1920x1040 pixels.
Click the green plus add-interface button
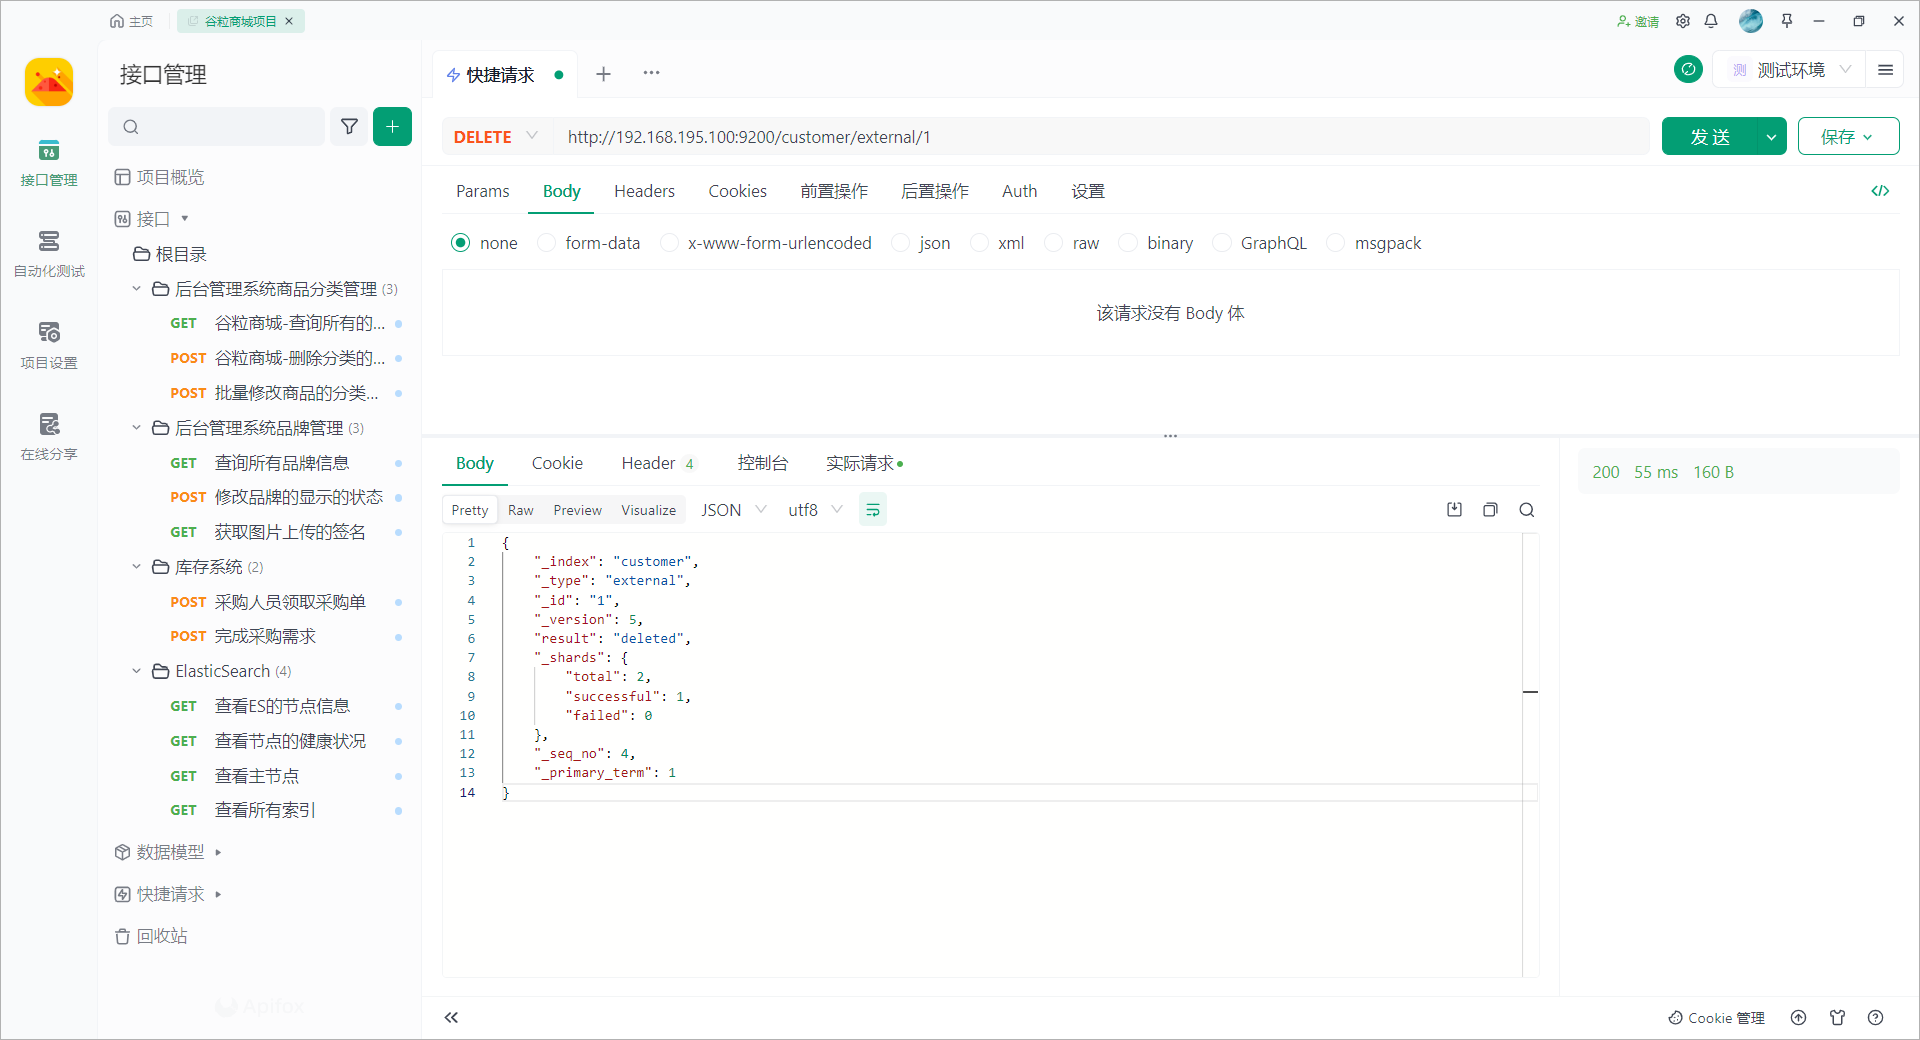(x=392, y=127)
